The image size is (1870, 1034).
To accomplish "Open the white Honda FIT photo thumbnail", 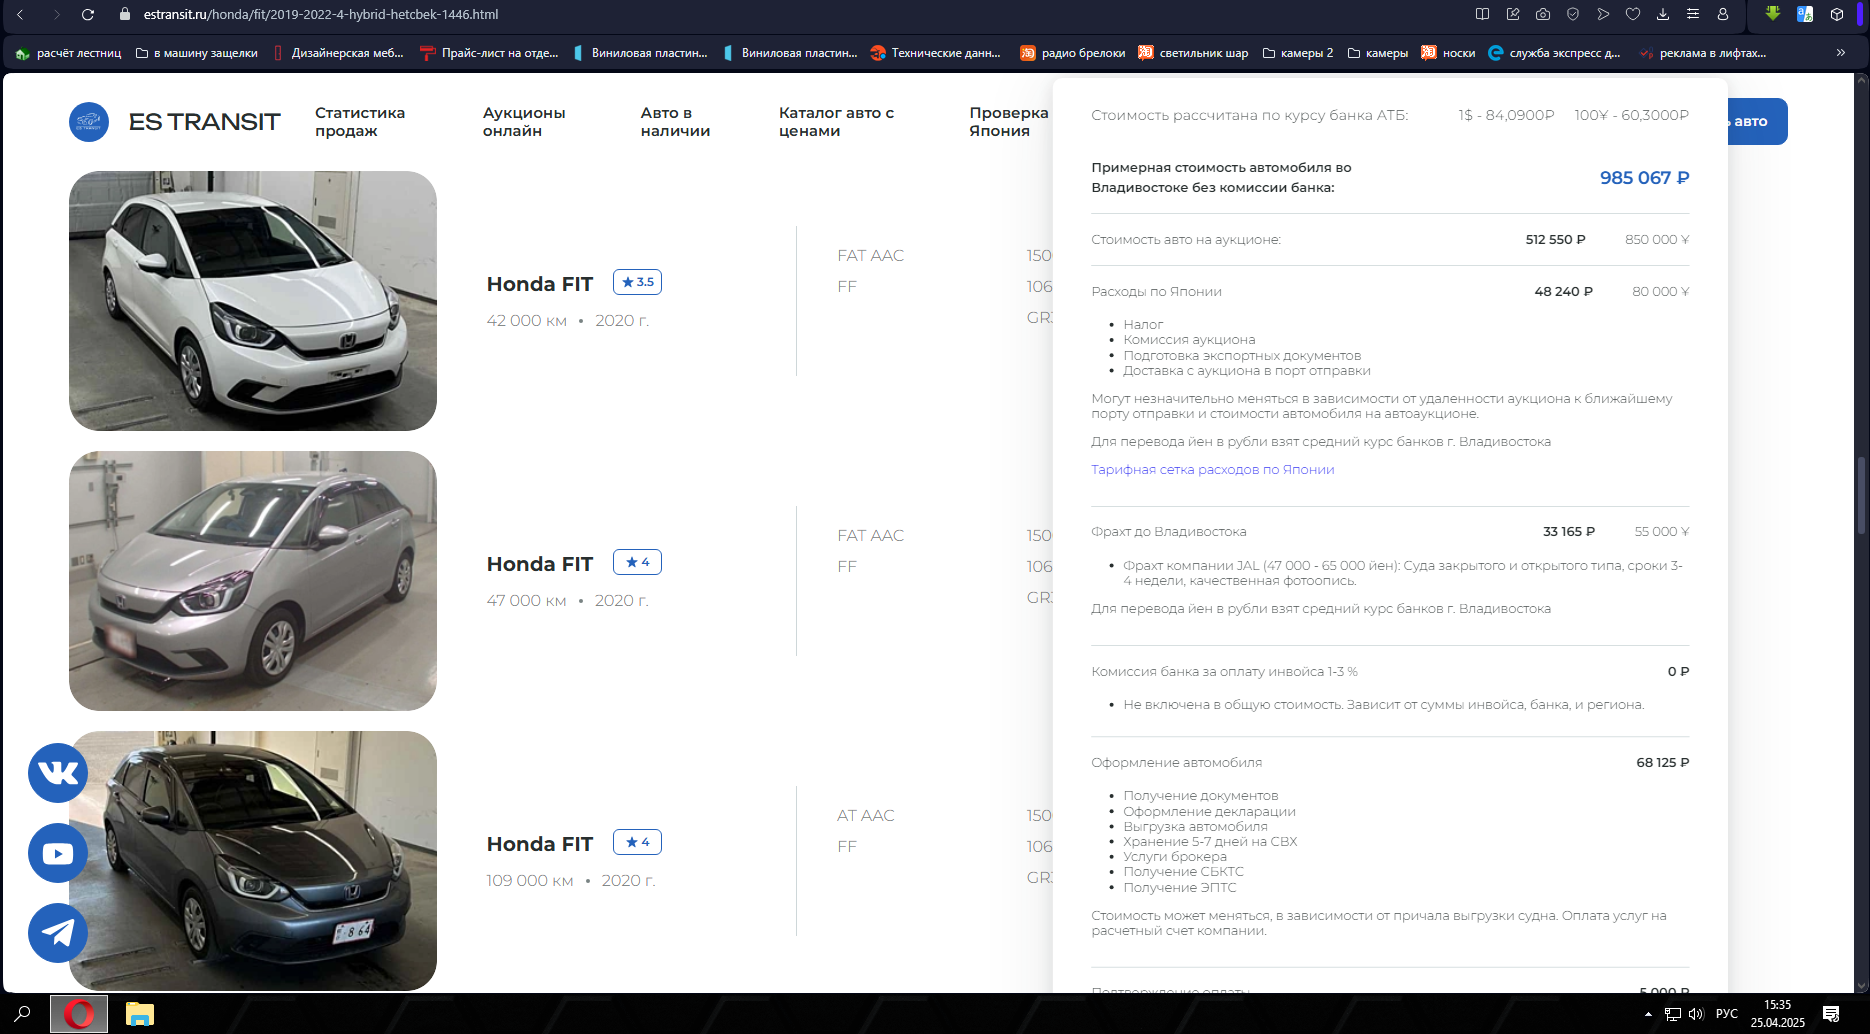I will [253, 301].
